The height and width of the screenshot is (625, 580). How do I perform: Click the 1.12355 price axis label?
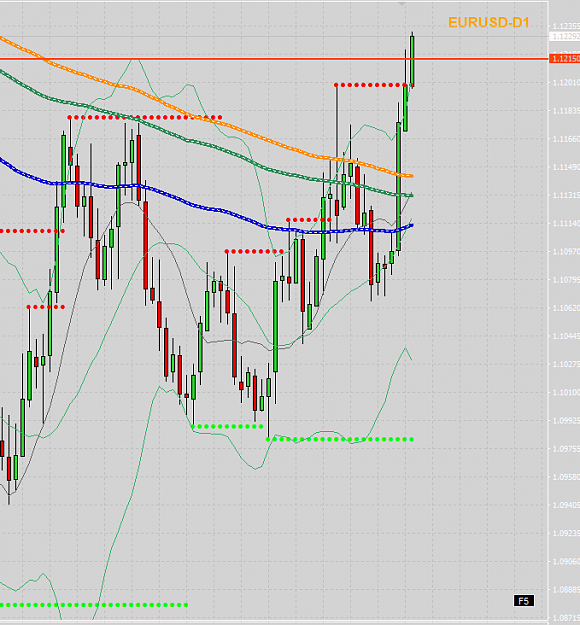566,26
